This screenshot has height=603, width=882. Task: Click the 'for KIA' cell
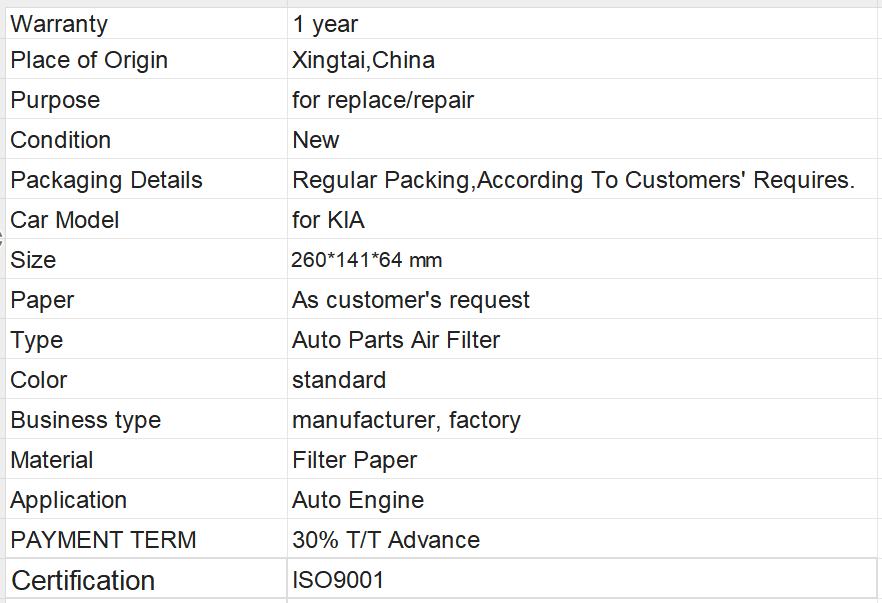click(584, 219)
